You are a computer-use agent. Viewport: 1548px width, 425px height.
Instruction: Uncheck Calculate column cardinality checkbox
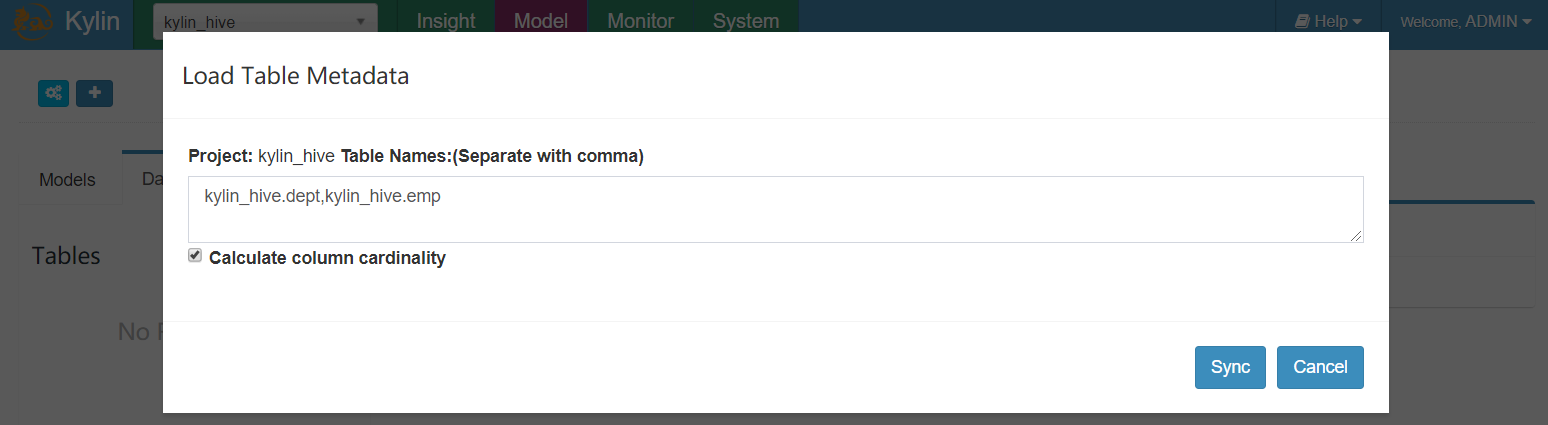(195, 256)
